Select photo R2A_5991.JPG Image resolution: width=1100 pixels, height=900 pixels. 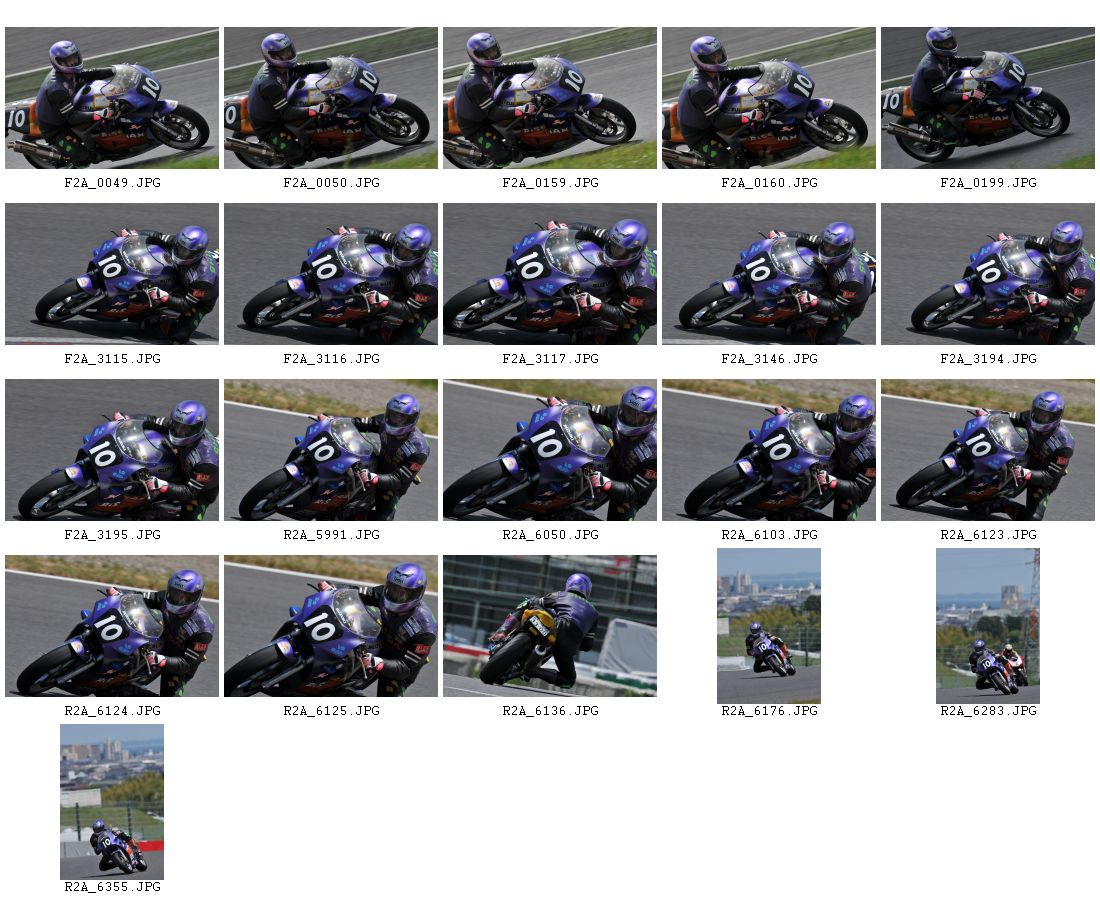330,450
